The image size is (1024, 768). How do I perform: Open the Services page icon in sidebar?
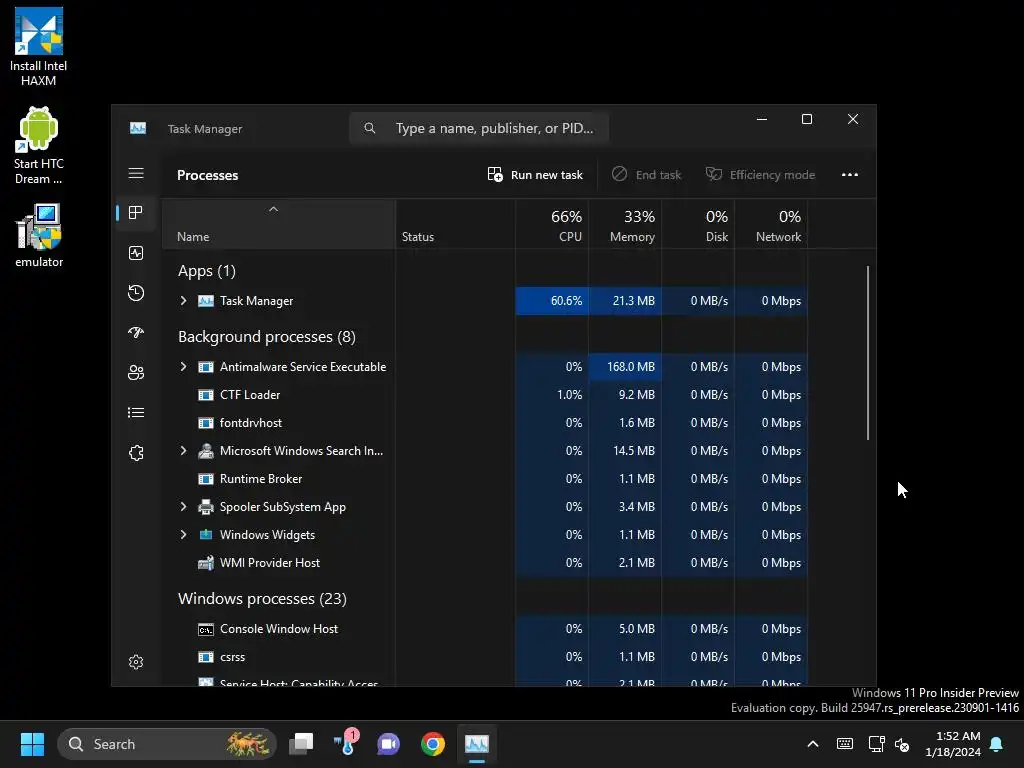136,453
